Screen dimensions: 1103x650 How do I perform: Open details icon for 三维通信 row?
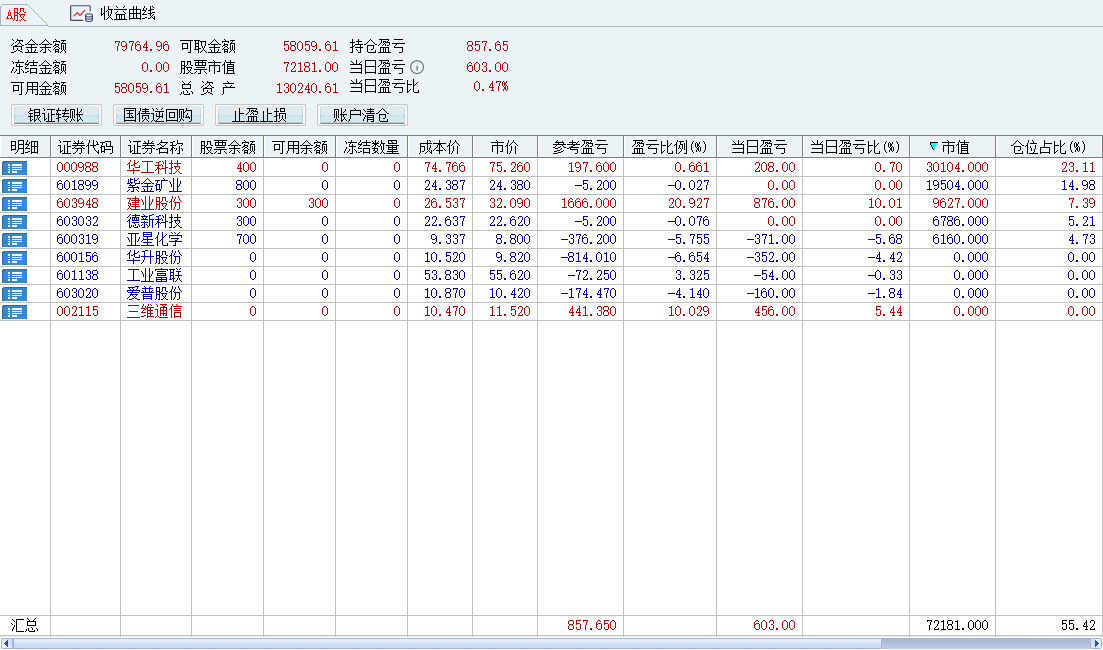pos(14,312)
